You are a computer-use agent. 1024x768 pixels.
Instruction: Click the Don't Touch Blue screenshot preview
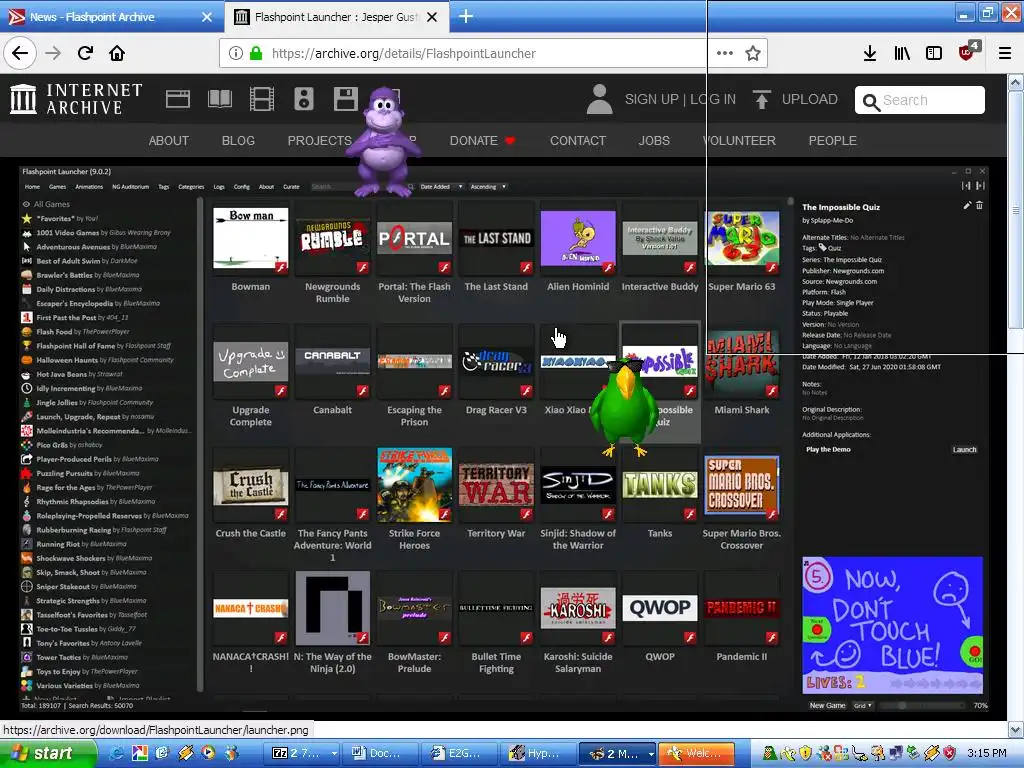(893, 625)
